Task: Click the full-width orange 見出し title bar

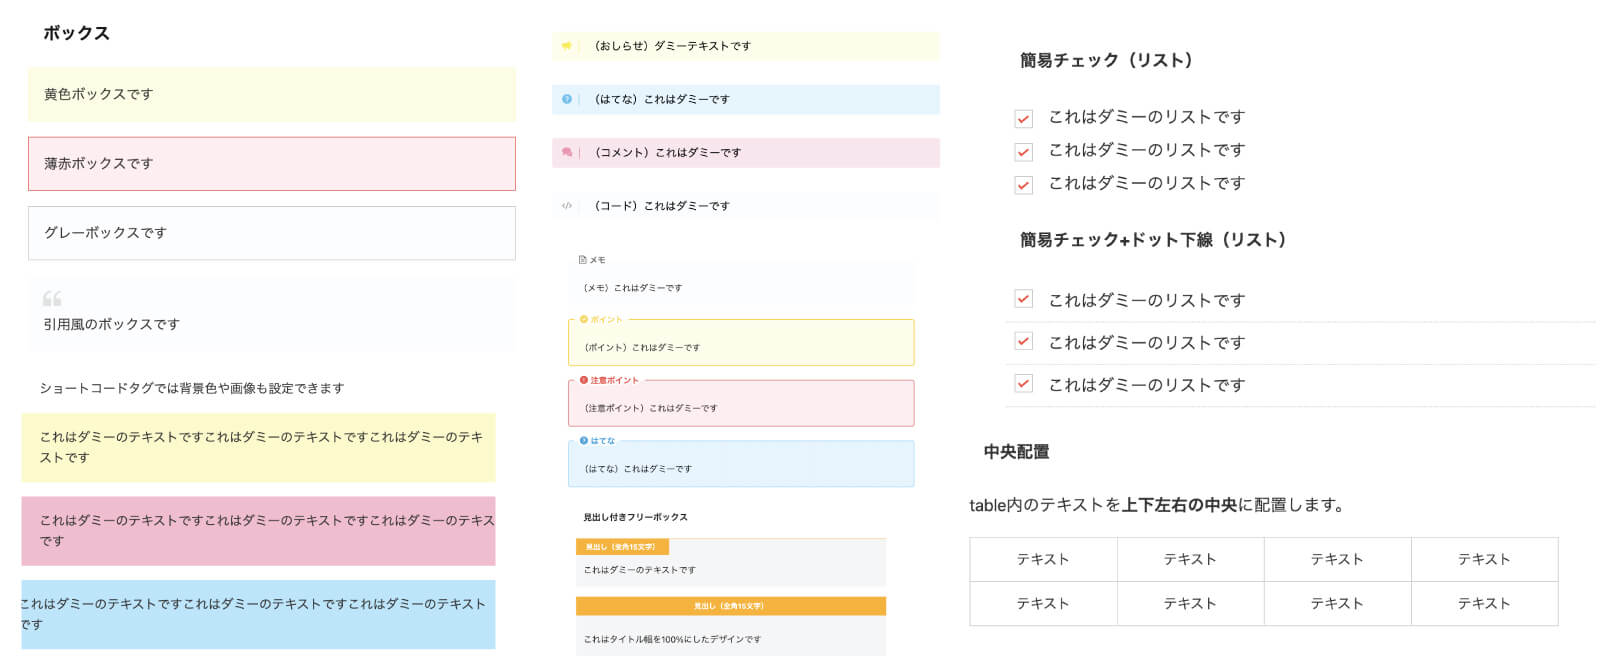Action: (730, 606)
